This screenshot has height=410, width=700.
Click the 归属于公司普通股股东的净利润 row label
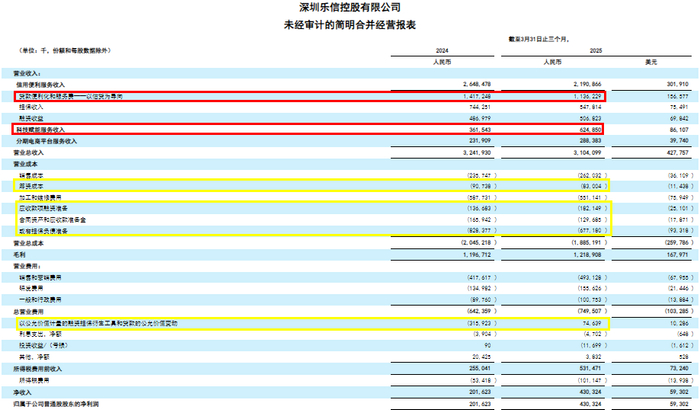pos(56,404)
